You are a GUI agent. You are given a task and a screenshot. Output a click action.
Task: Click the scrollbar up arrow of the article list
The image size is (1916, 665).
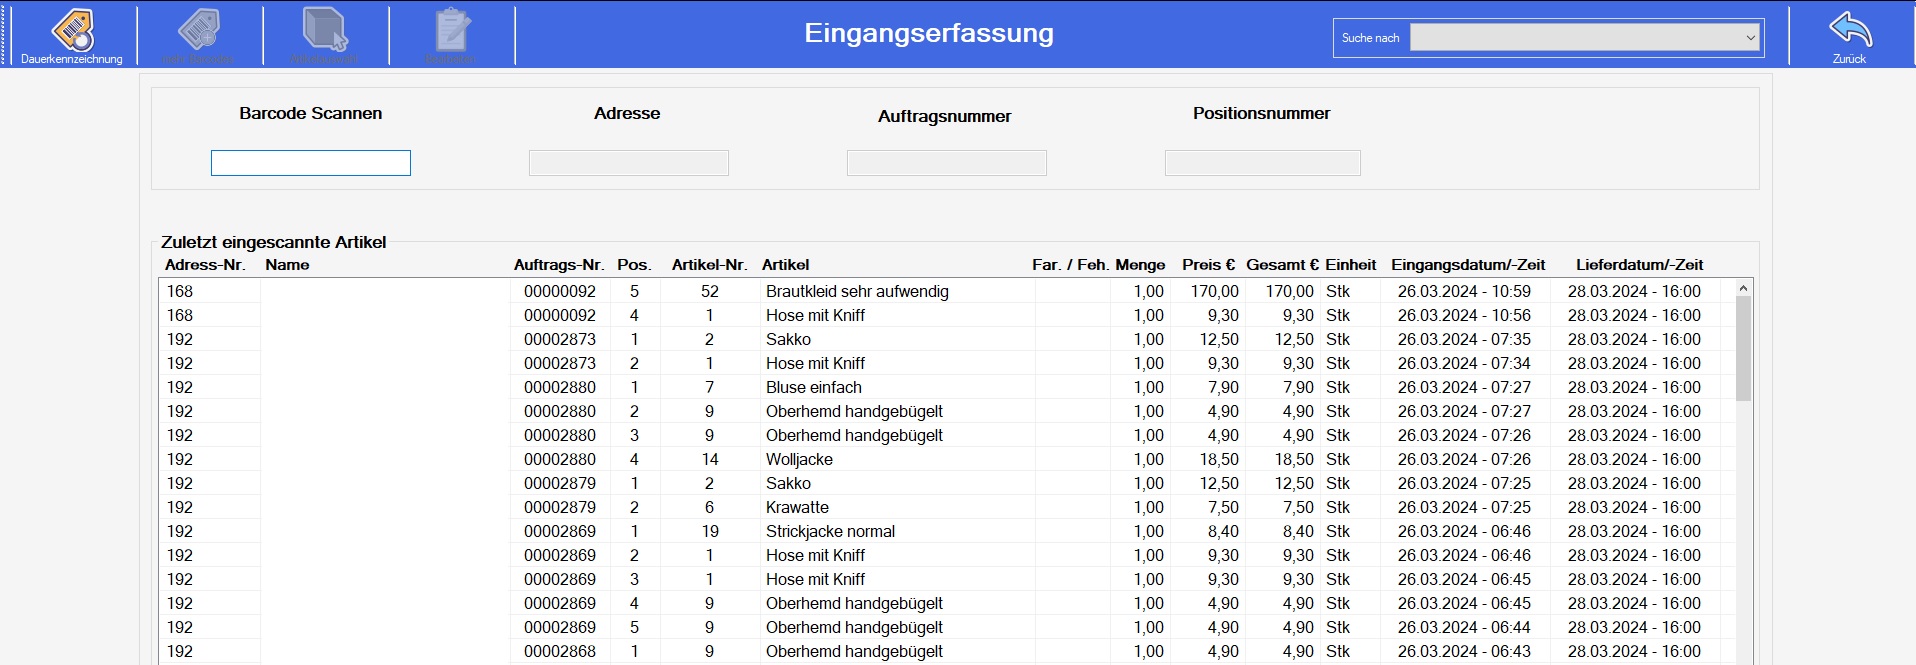pos(1743,288)
